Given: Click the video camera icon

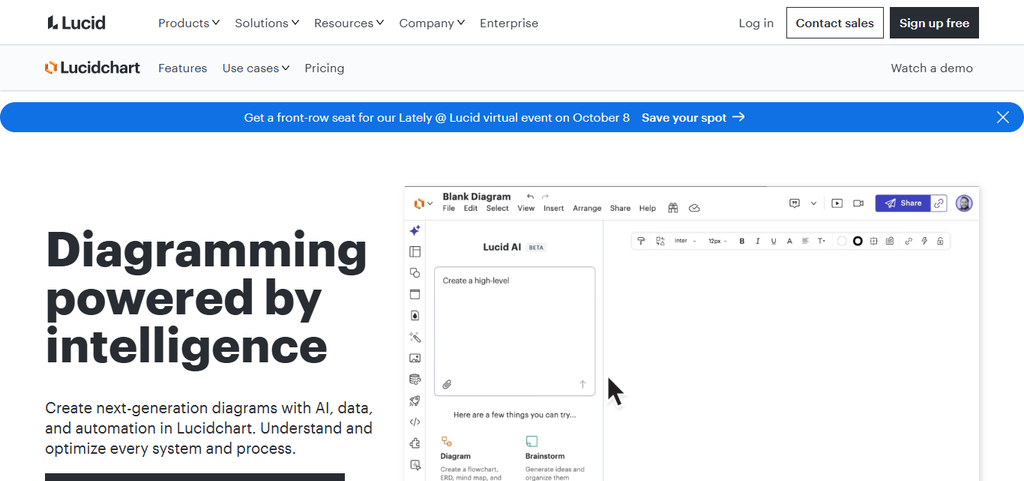Looking at the screenshot, I should (x=858, y=204).
